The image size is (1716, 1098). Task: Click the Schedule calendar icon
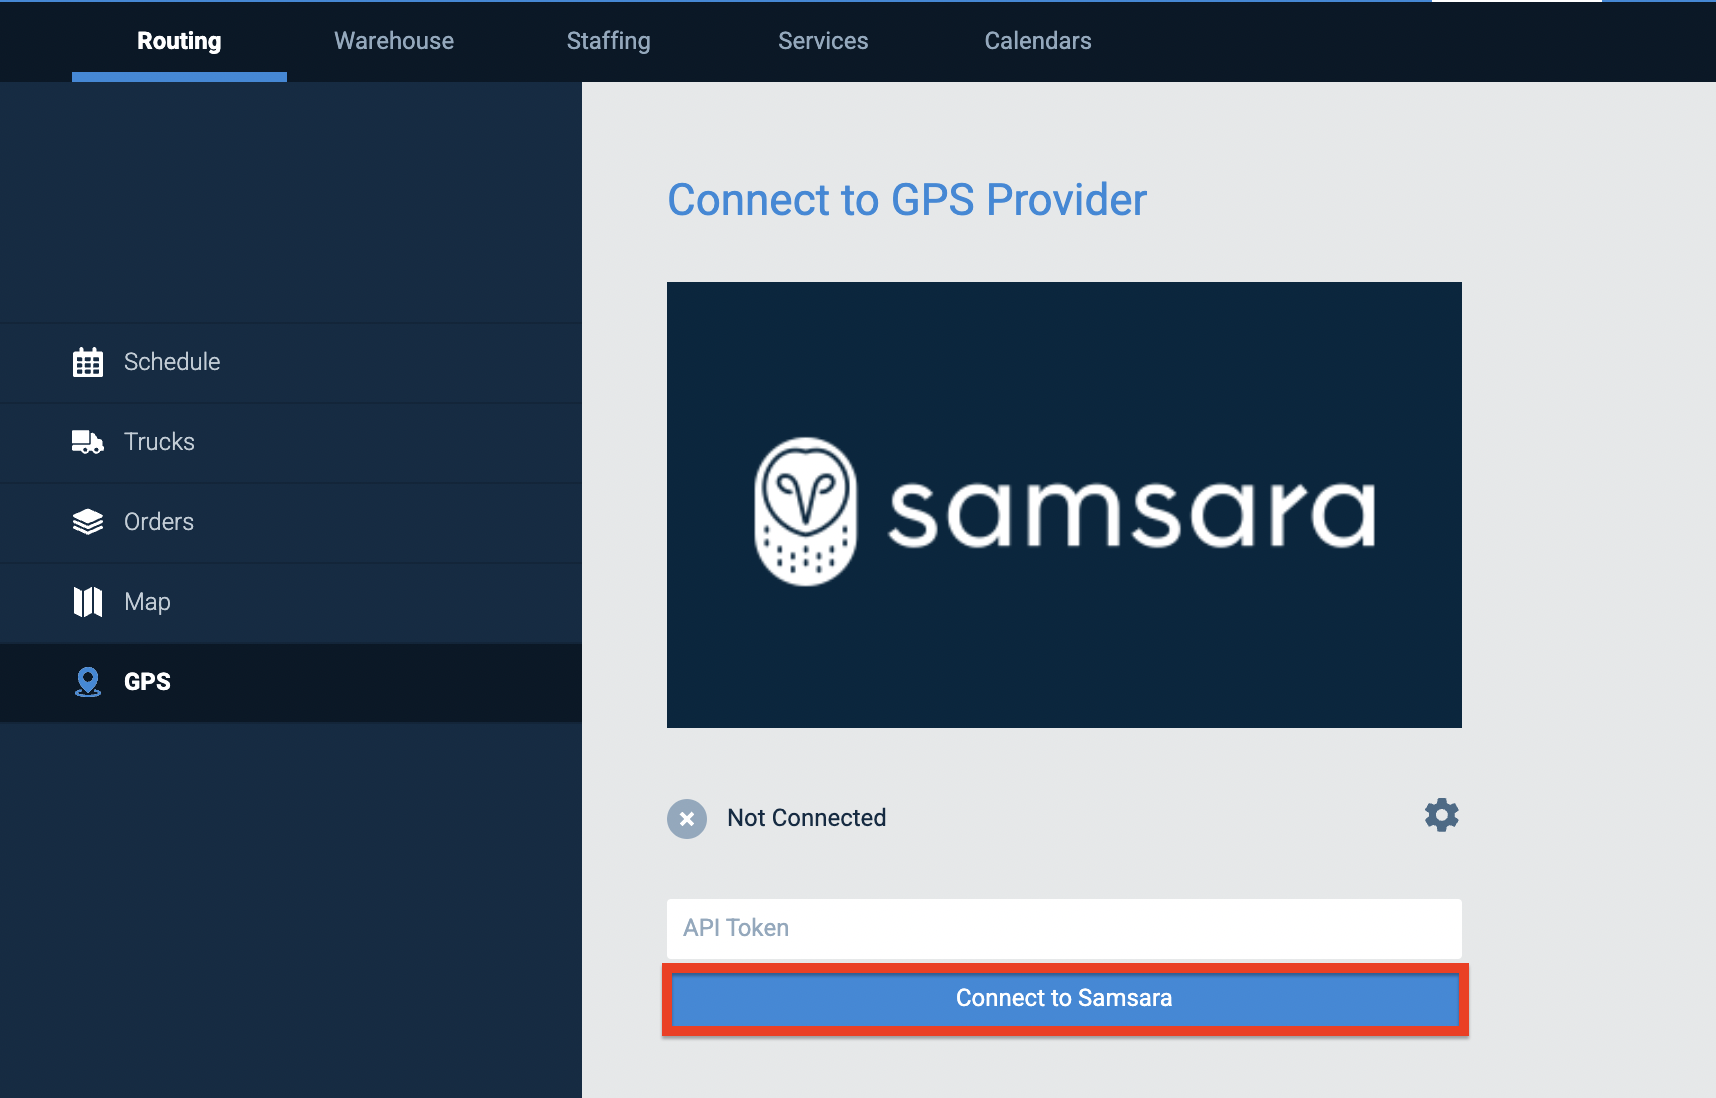click(x=88, y=362)
